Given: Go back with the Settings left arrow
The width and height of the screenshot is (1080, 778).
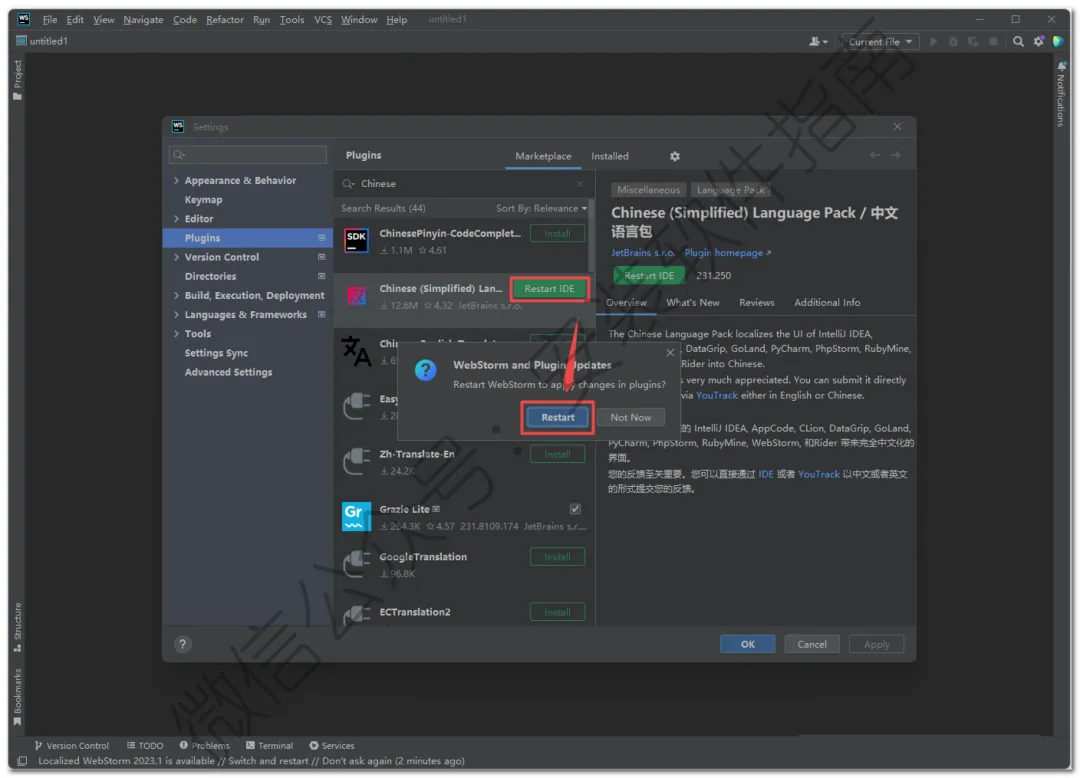Looking at the screenshot, I should [875, 155].
